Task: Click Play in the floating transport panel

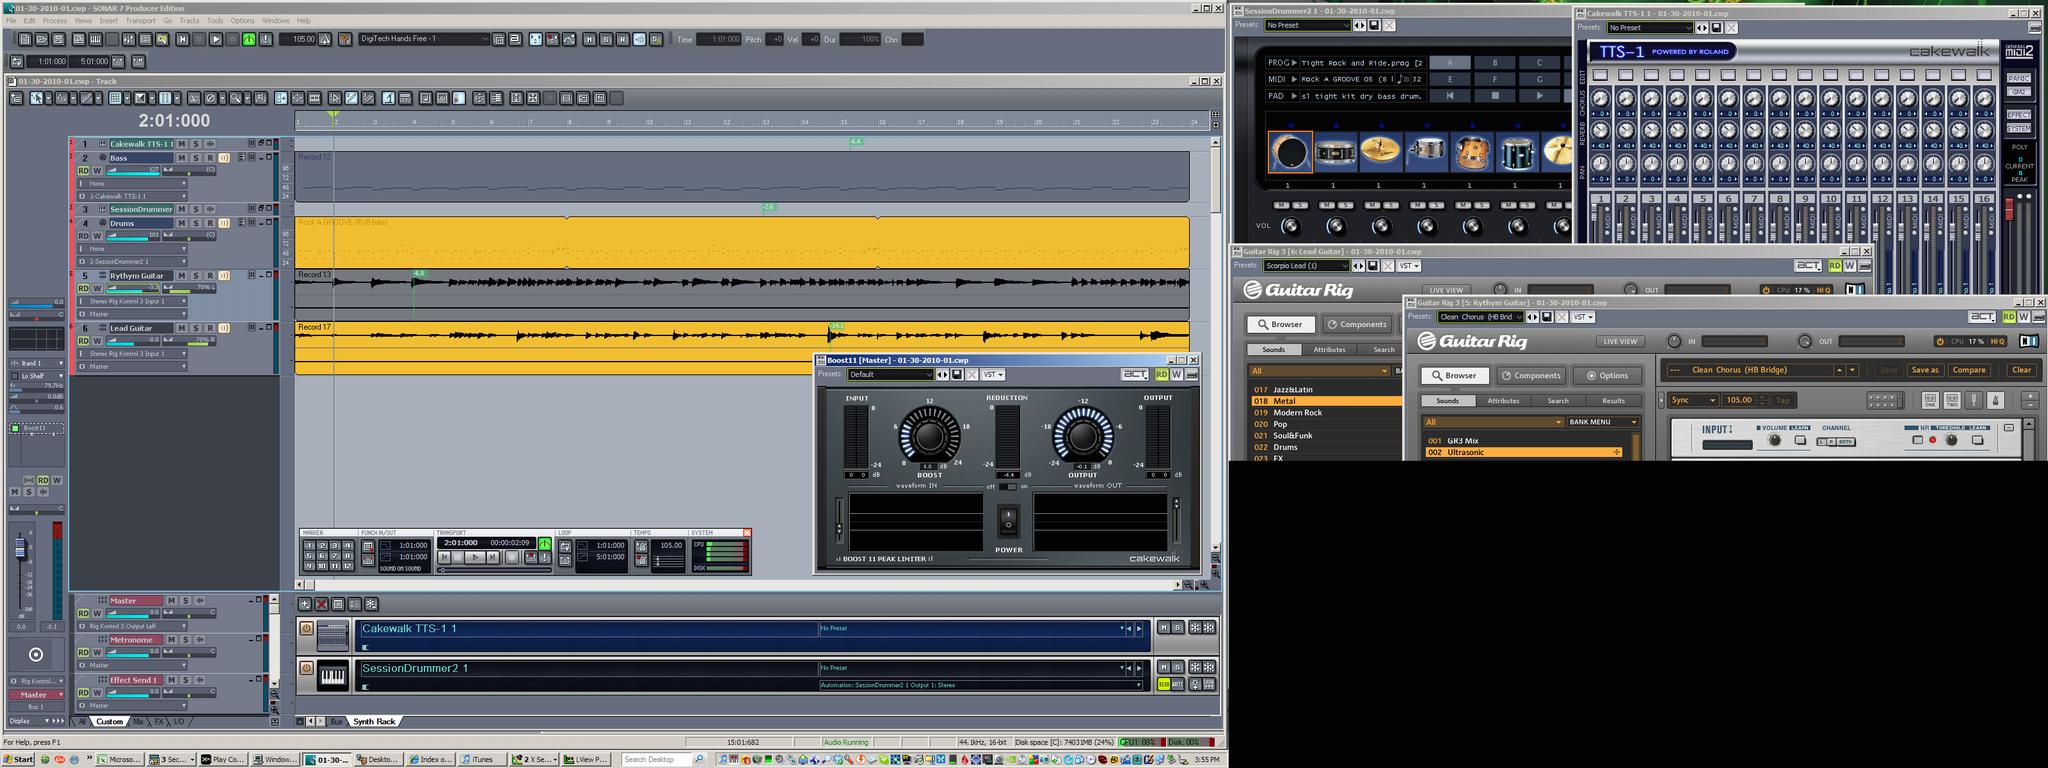Action: tap(475, 557)
